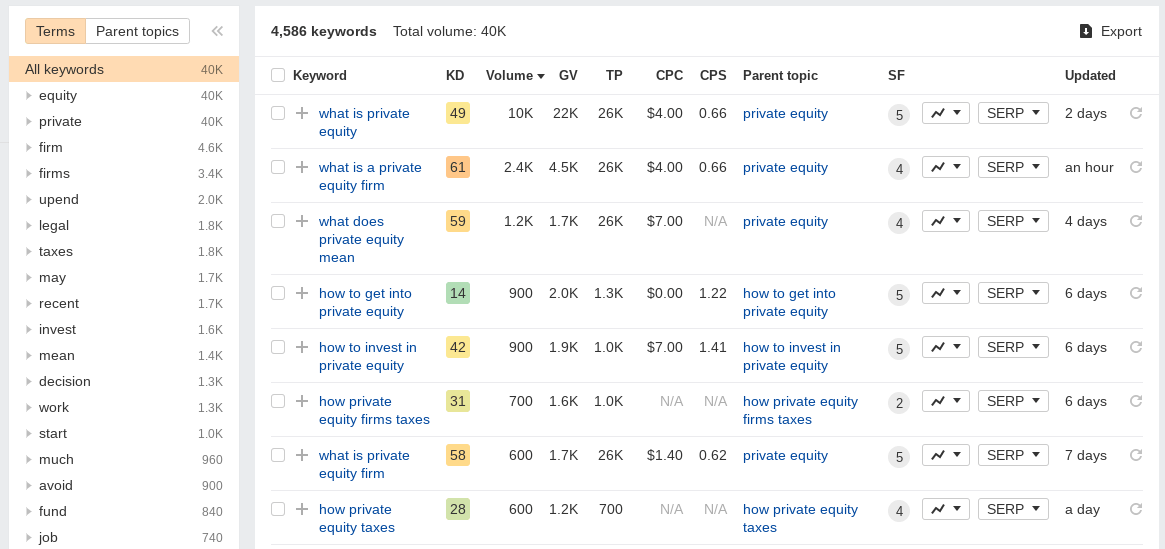Check the select-all Keyword header checkbox
The height and width of the screenshot is (549, 1165).
tap(278, 75)
